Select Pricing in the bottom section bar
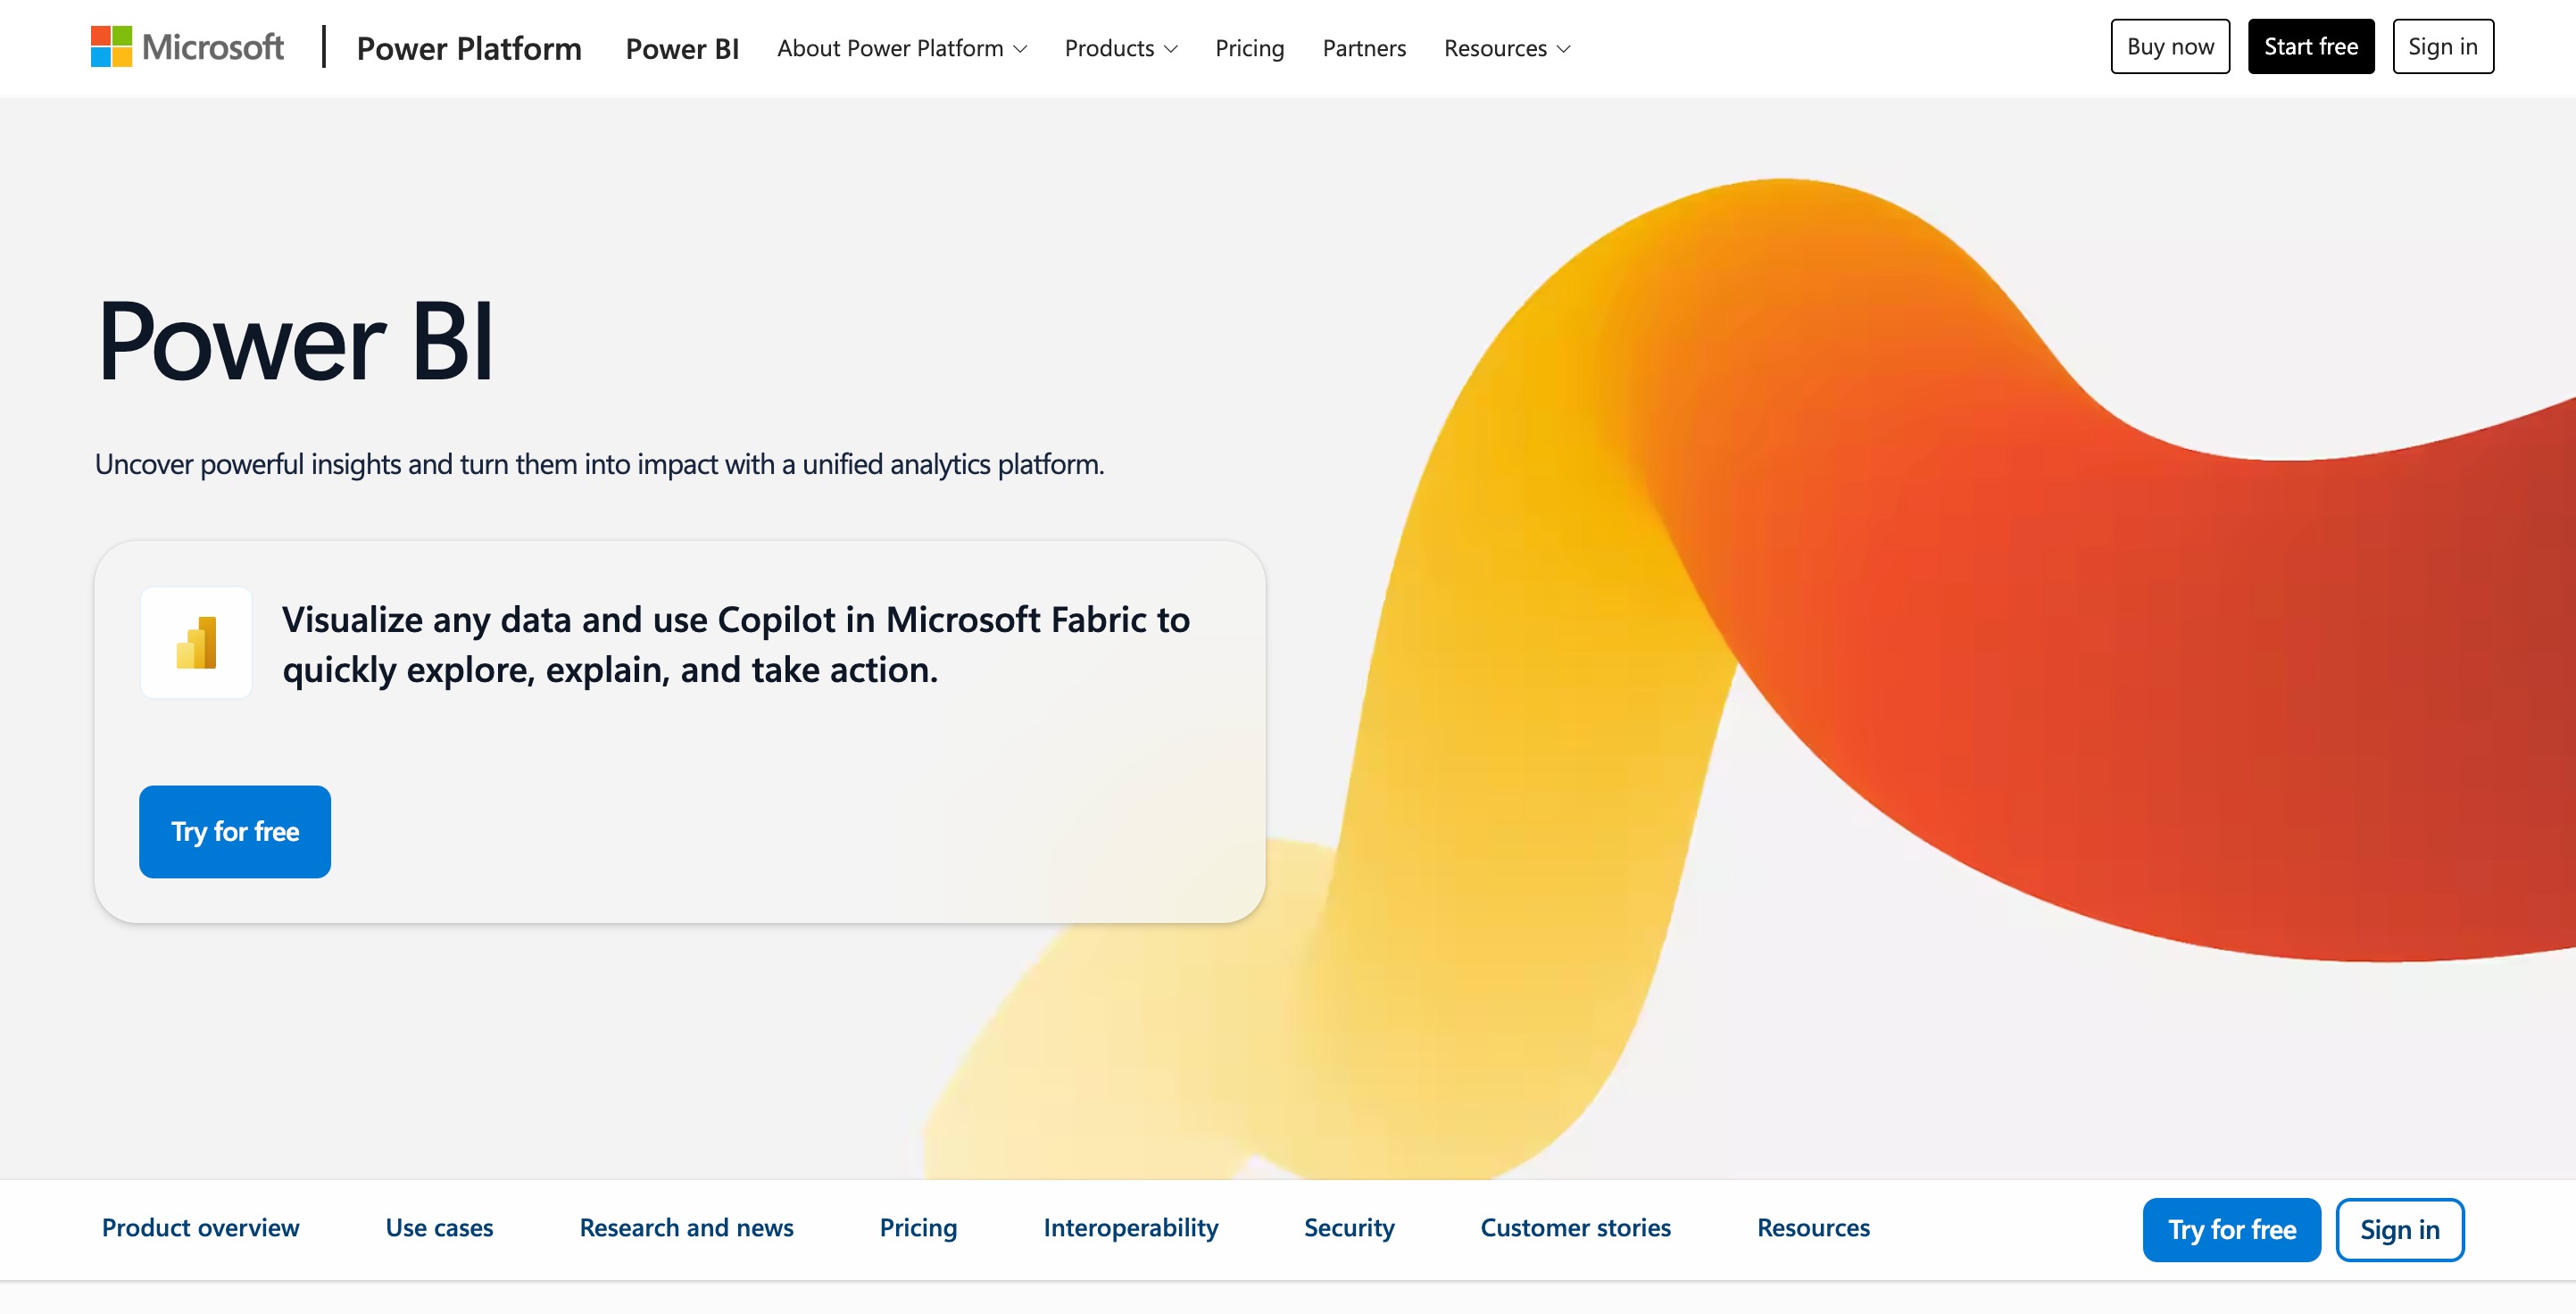 click(x=918, y=1227)
